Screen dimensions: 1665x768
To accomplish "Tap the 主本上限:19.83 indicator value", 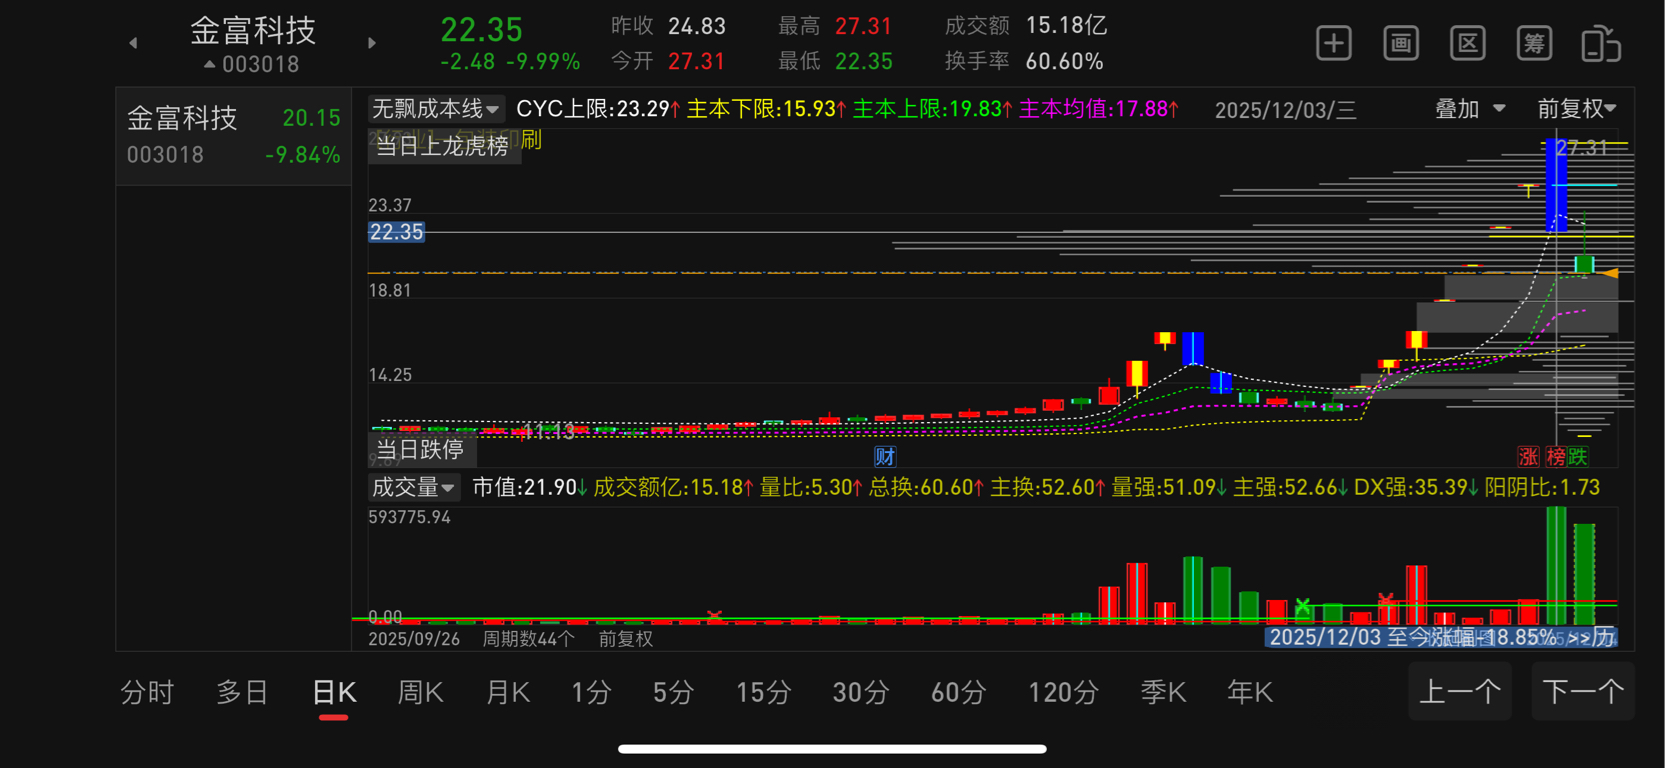I will click(x=932, y=109).
